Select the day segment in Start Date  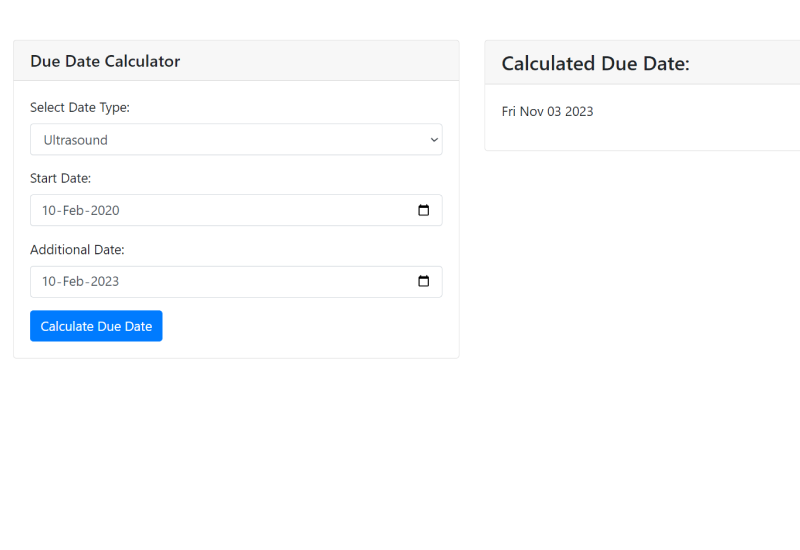50,210
